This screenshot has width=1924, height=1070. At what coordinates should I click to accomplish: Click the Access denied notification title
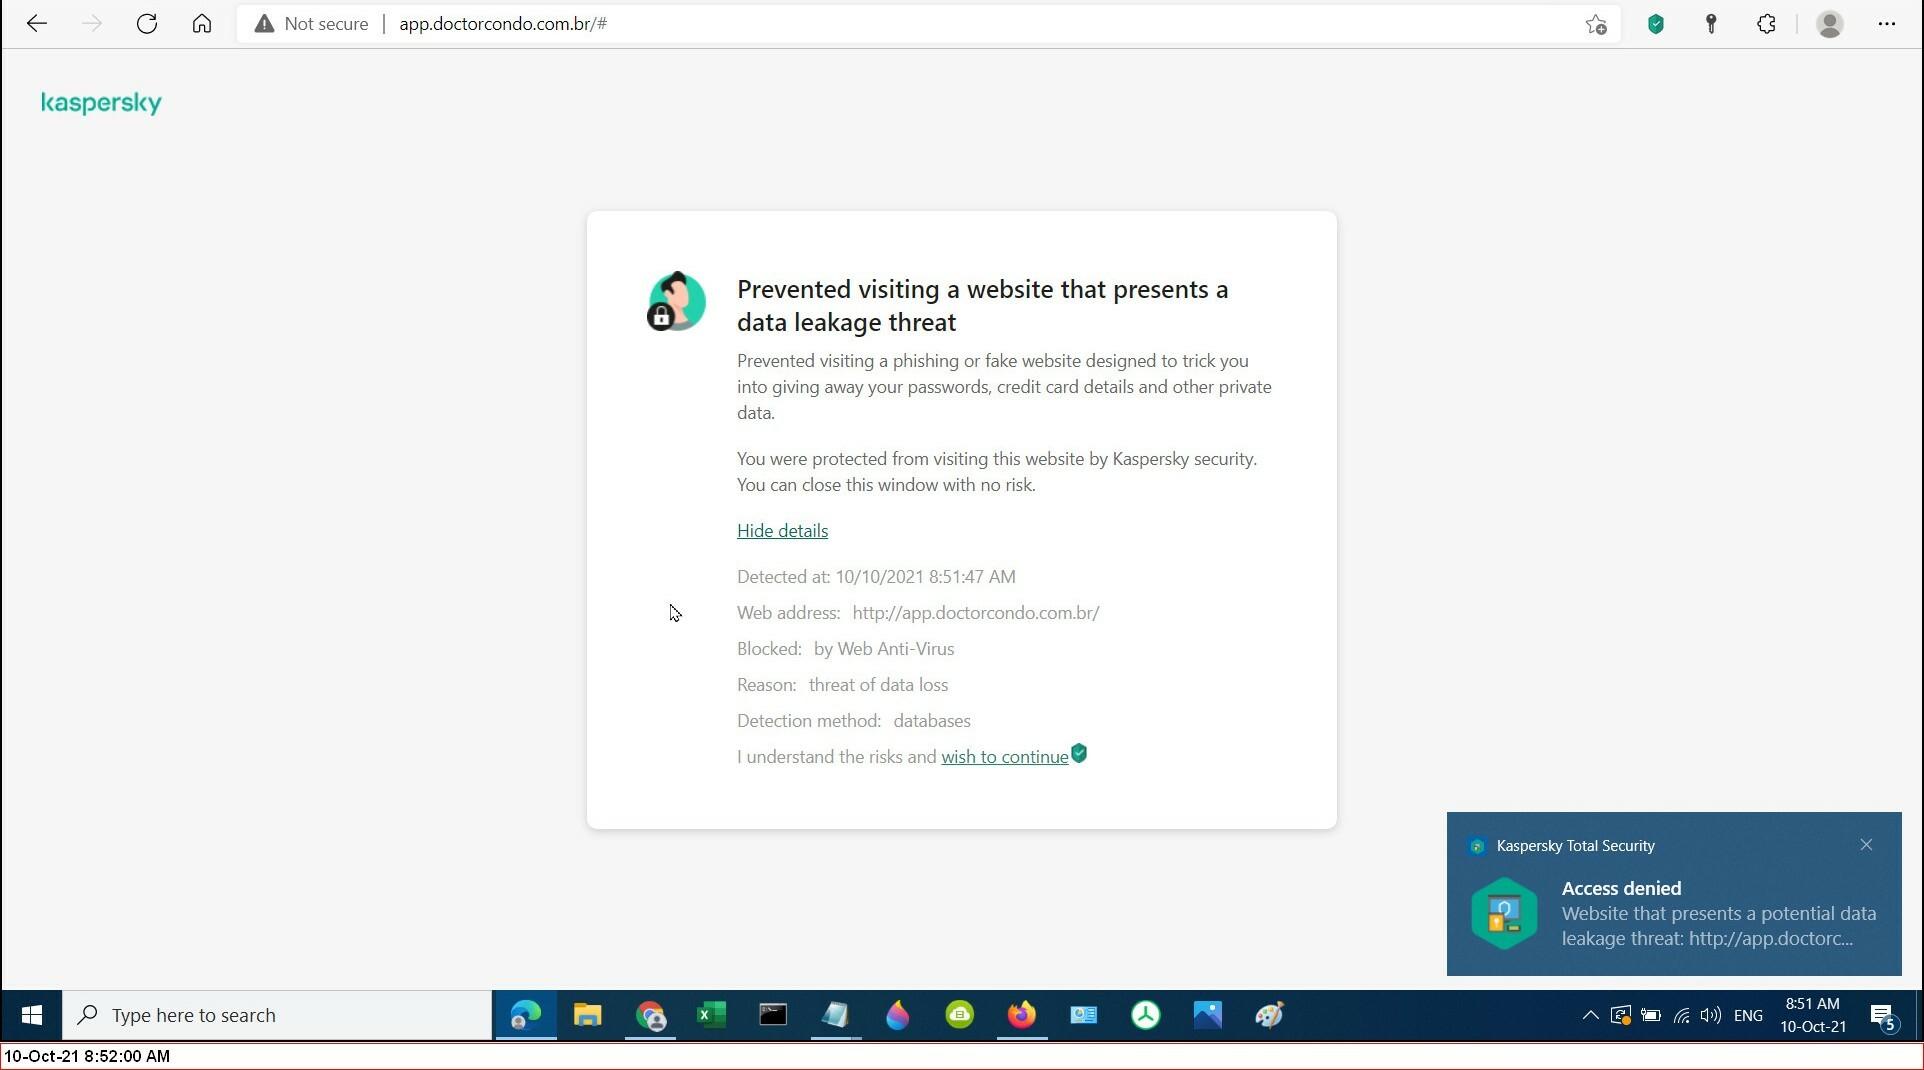point(1621,888)
